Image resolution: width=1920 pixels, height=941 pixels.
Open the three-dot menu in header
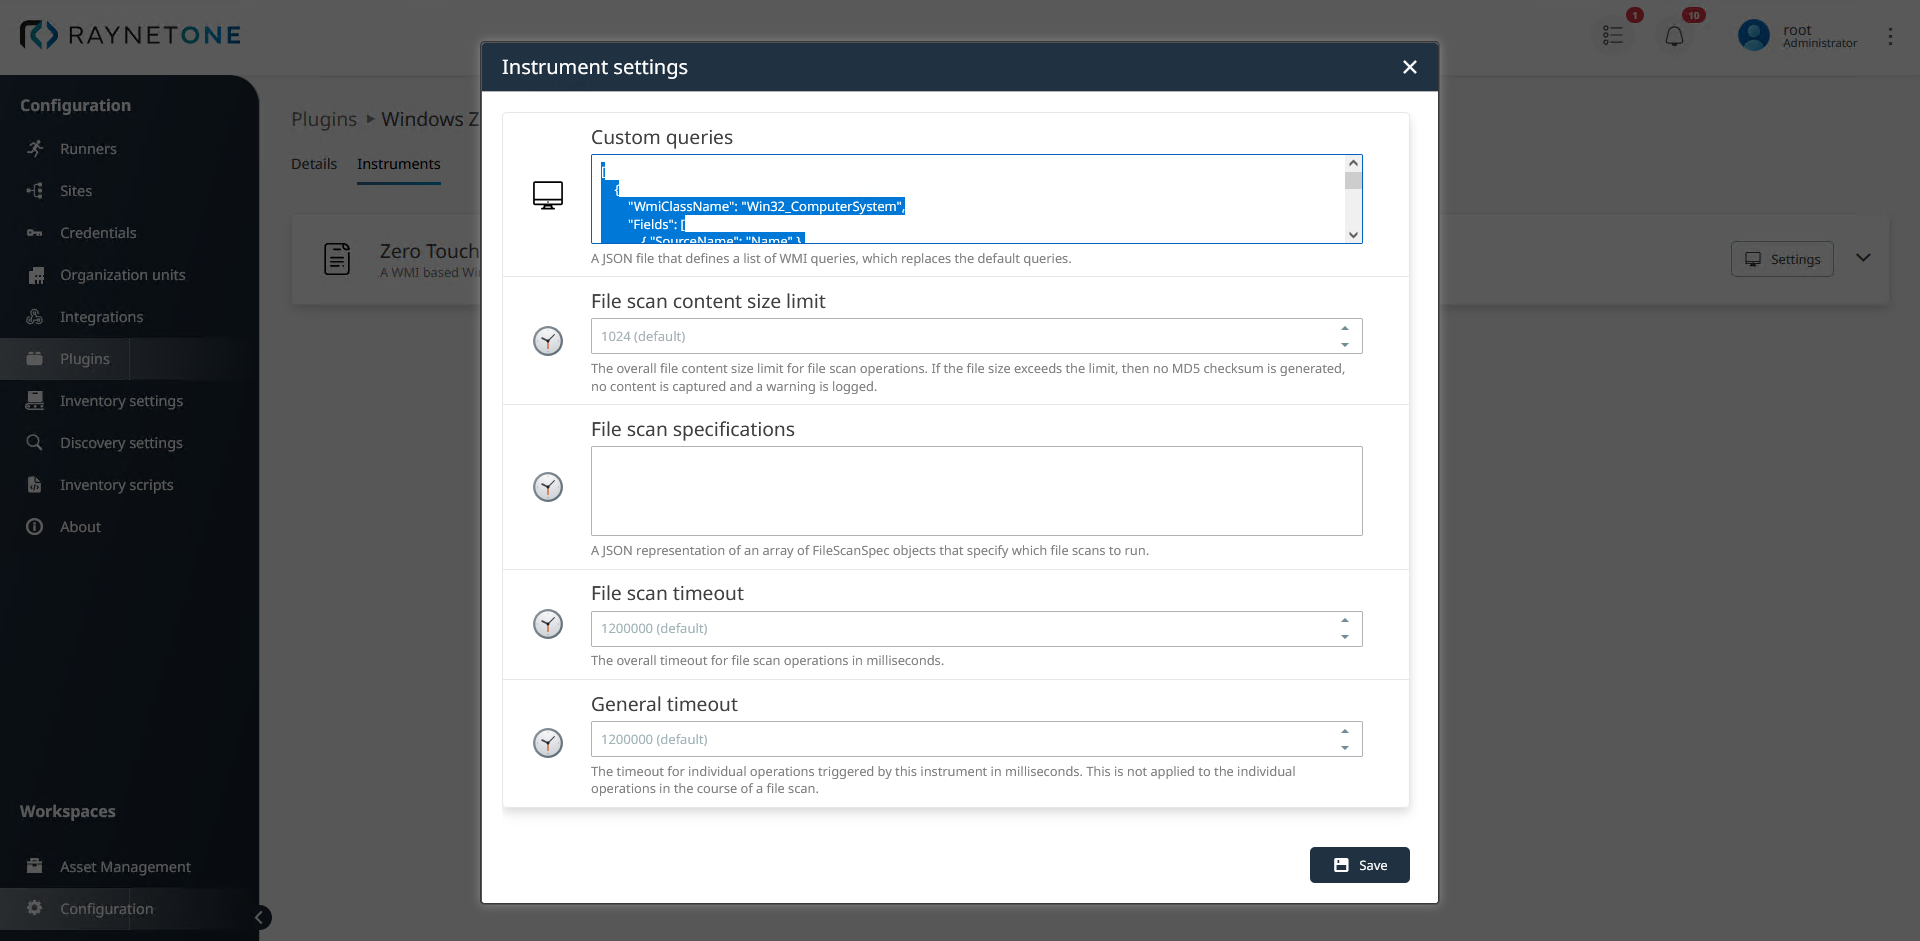(x=1890, y=37)
